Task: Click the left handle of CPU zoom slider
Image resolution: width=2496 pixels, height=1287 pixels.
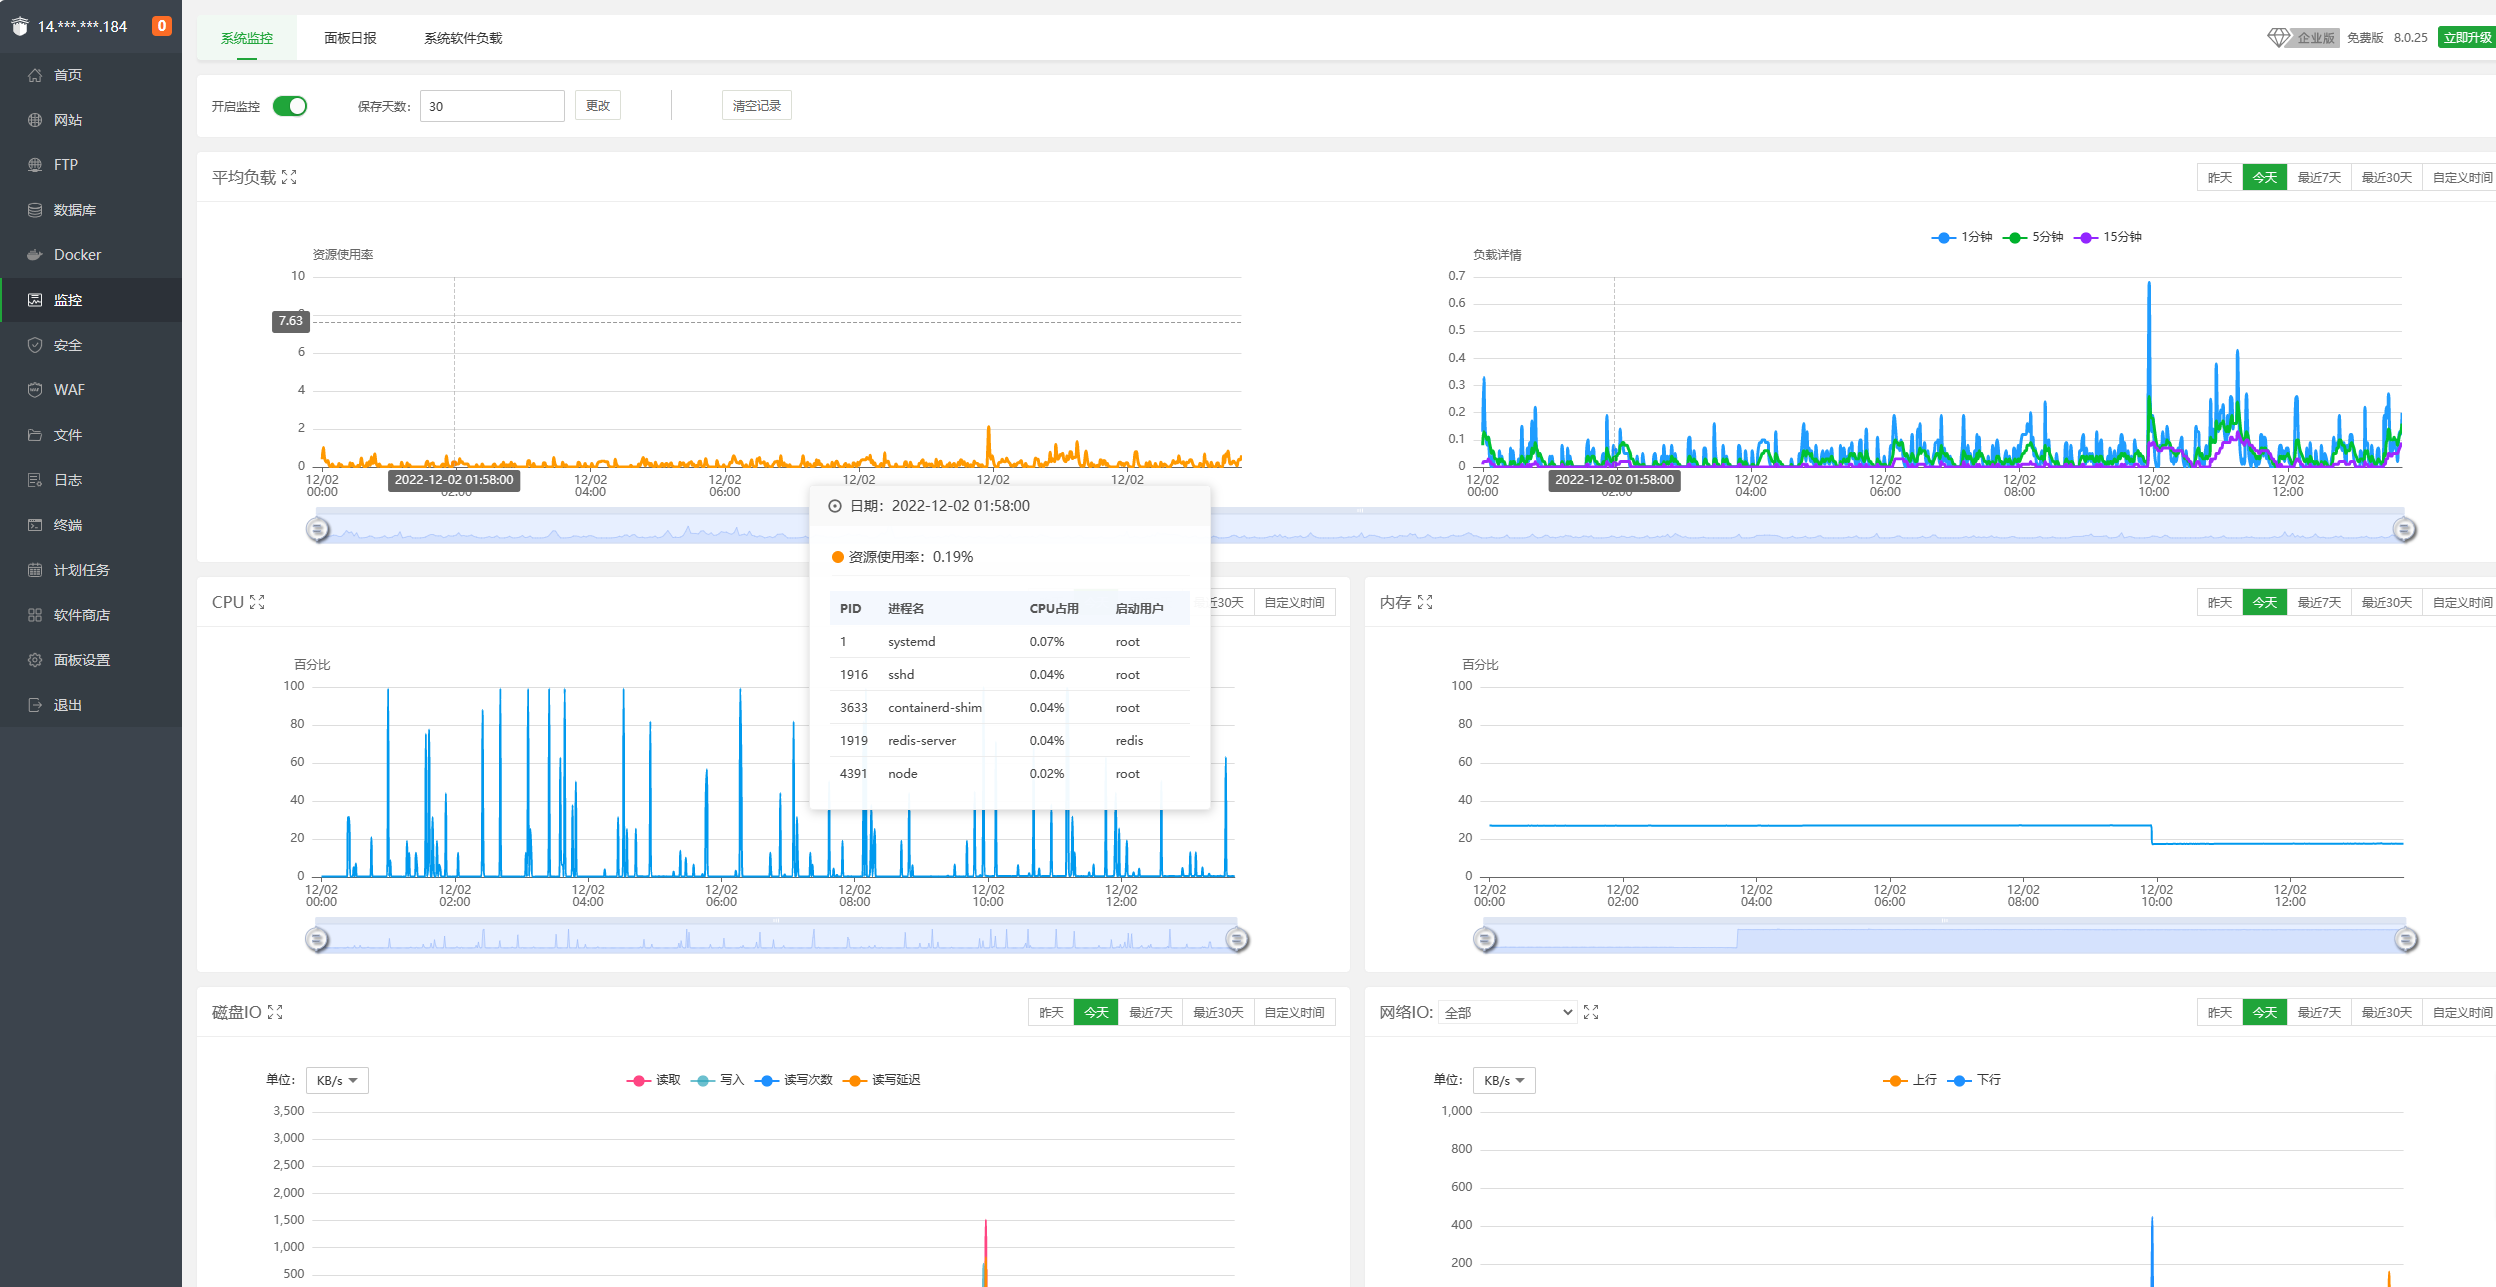Action: point(317,939)
